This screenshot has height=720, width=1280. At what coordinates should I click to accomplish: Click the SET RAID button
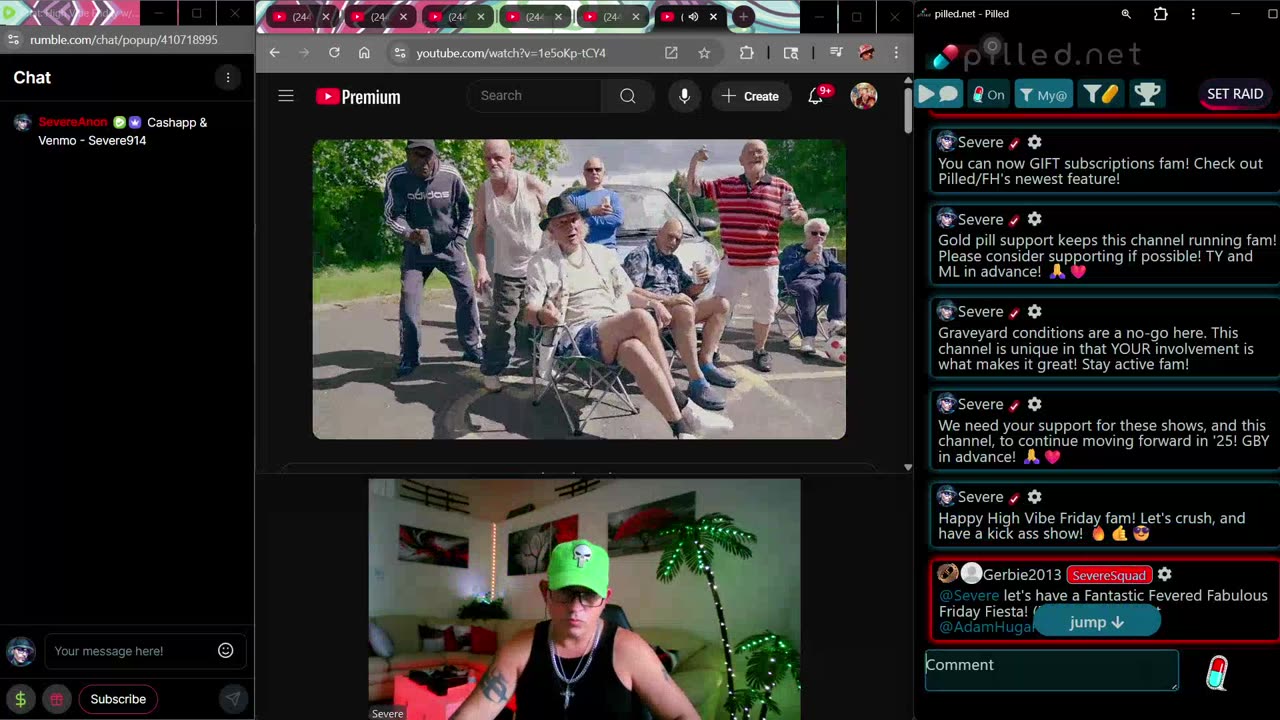pyautogui.click(x=1235, y=94)
